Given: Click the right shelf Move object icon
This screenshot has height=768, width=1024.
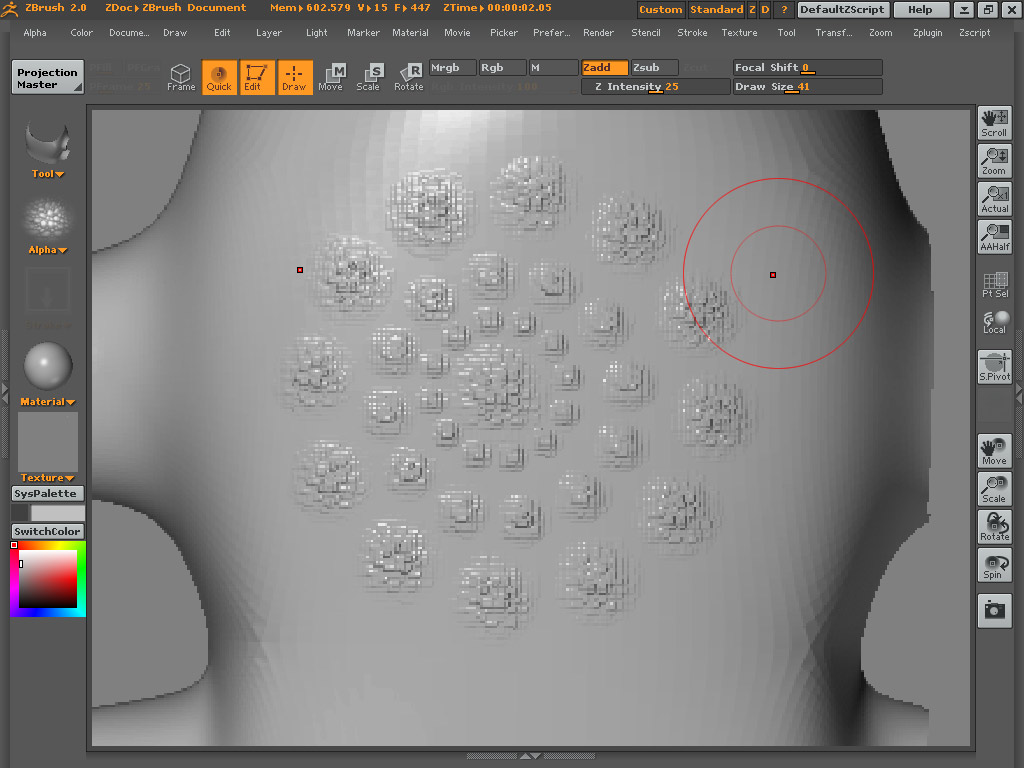Looking at the screenshot, I should pyautogui.click(x=994, y=451).
